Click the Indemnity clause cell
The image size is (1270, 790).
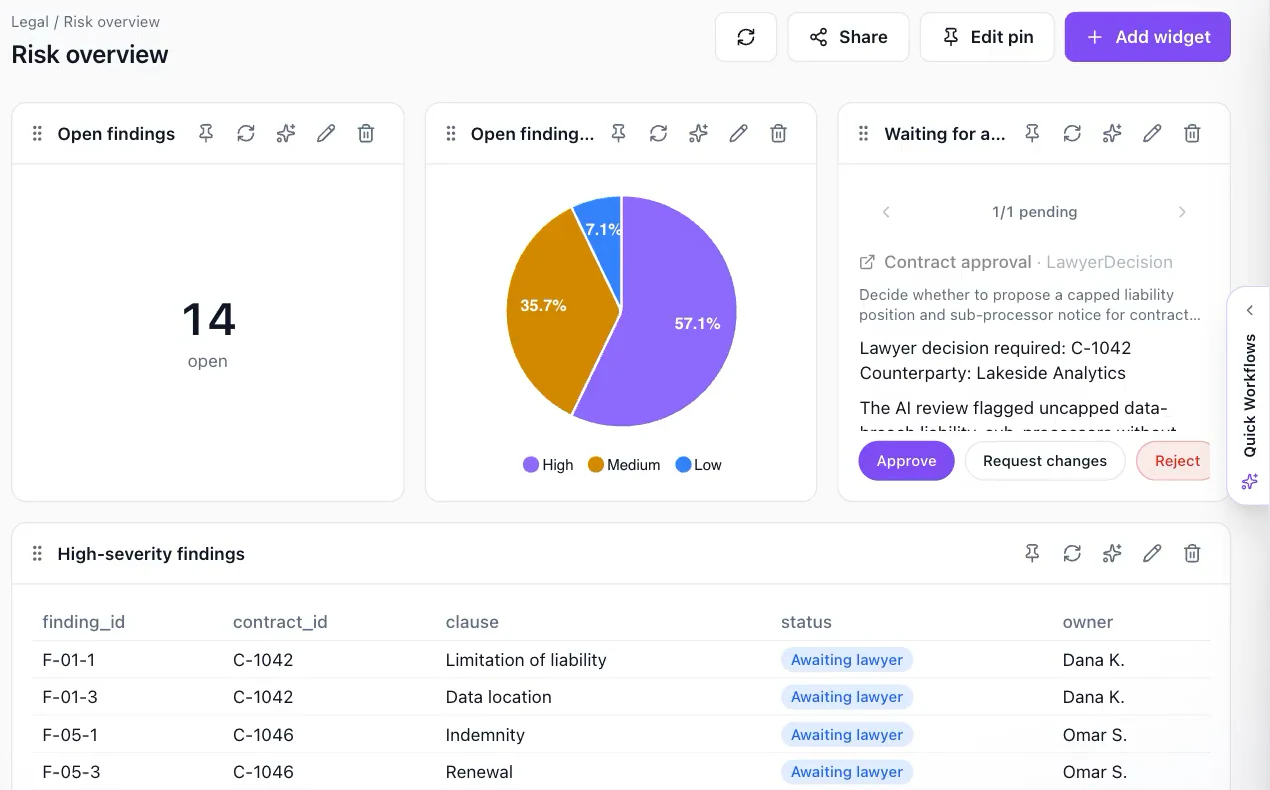(x=485, y=735)
